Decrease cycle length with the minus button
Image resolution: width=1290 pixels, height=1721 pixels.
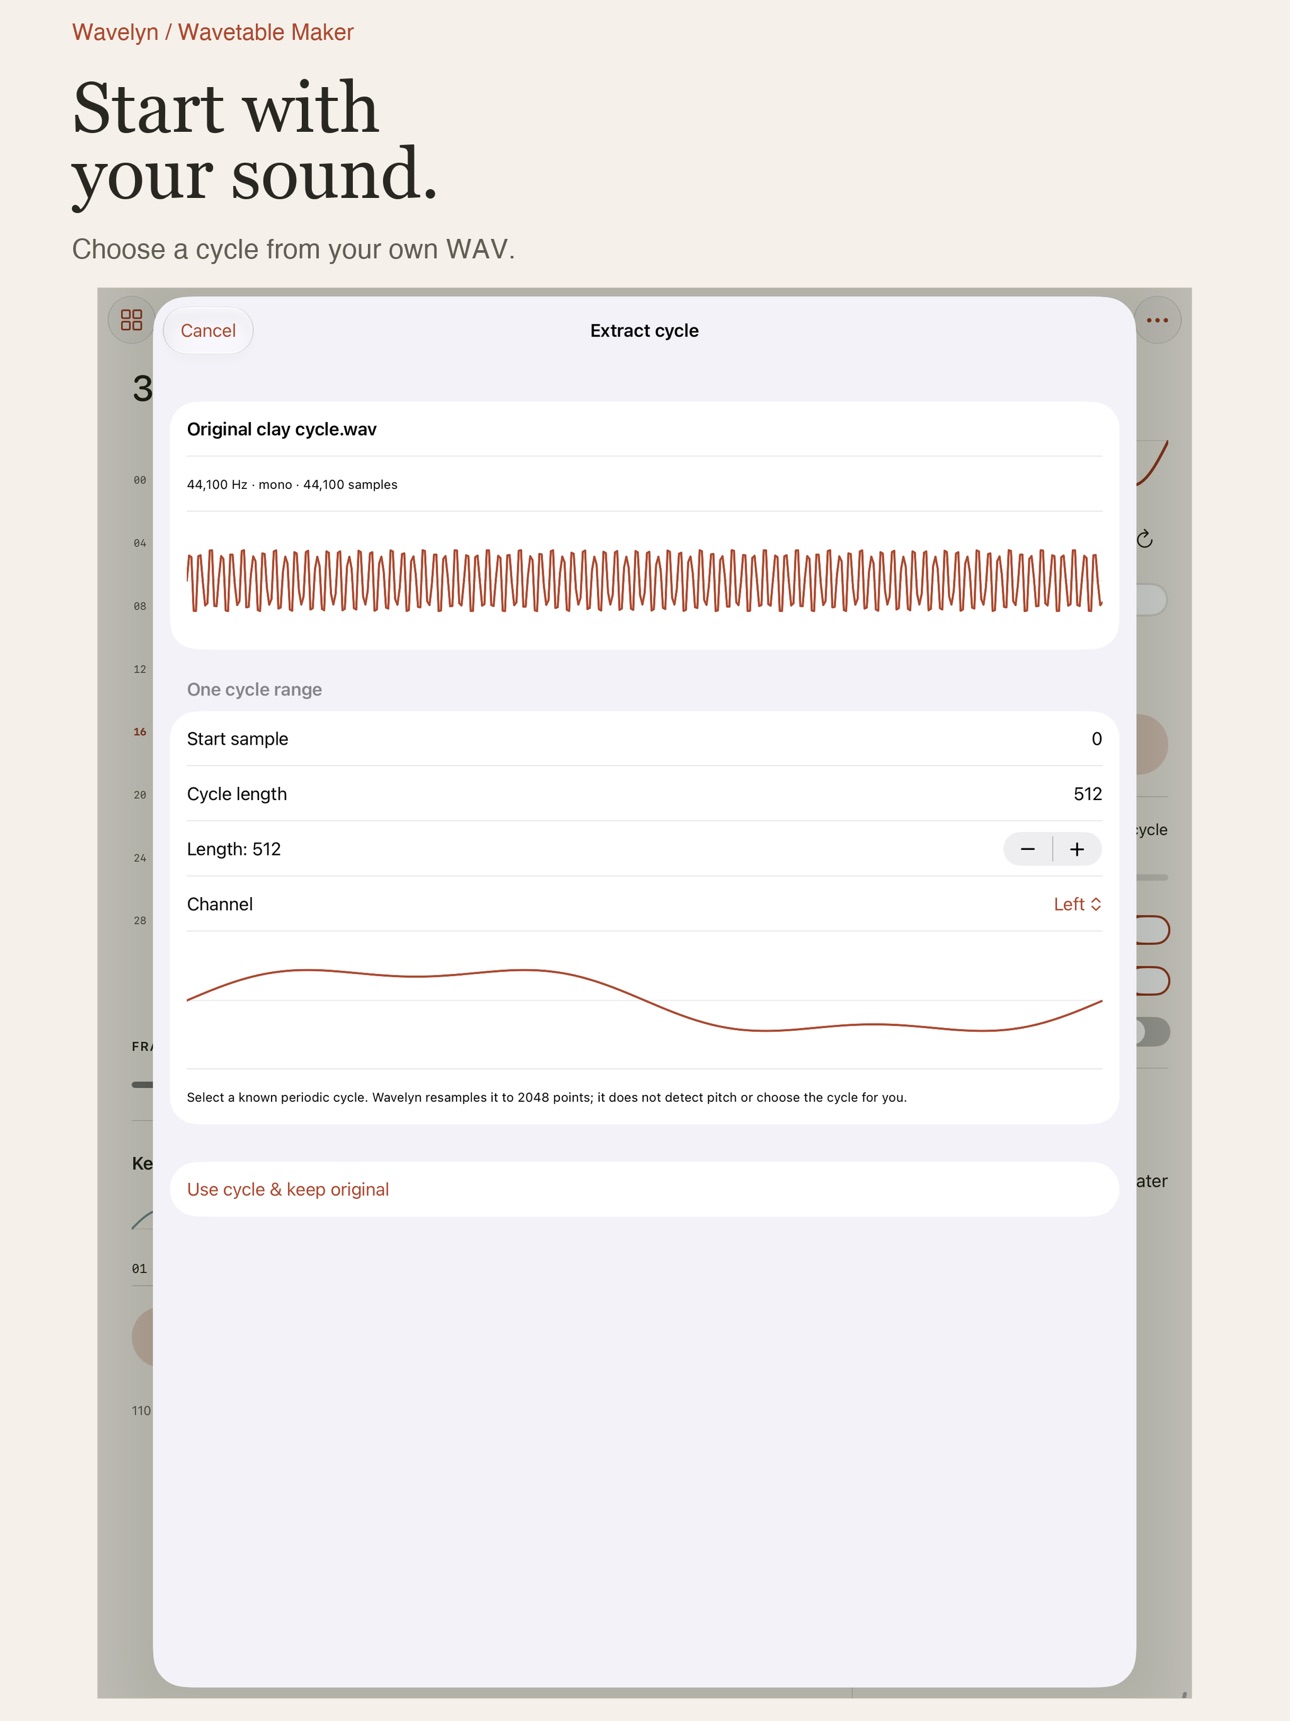click(x=1028, y=849)
